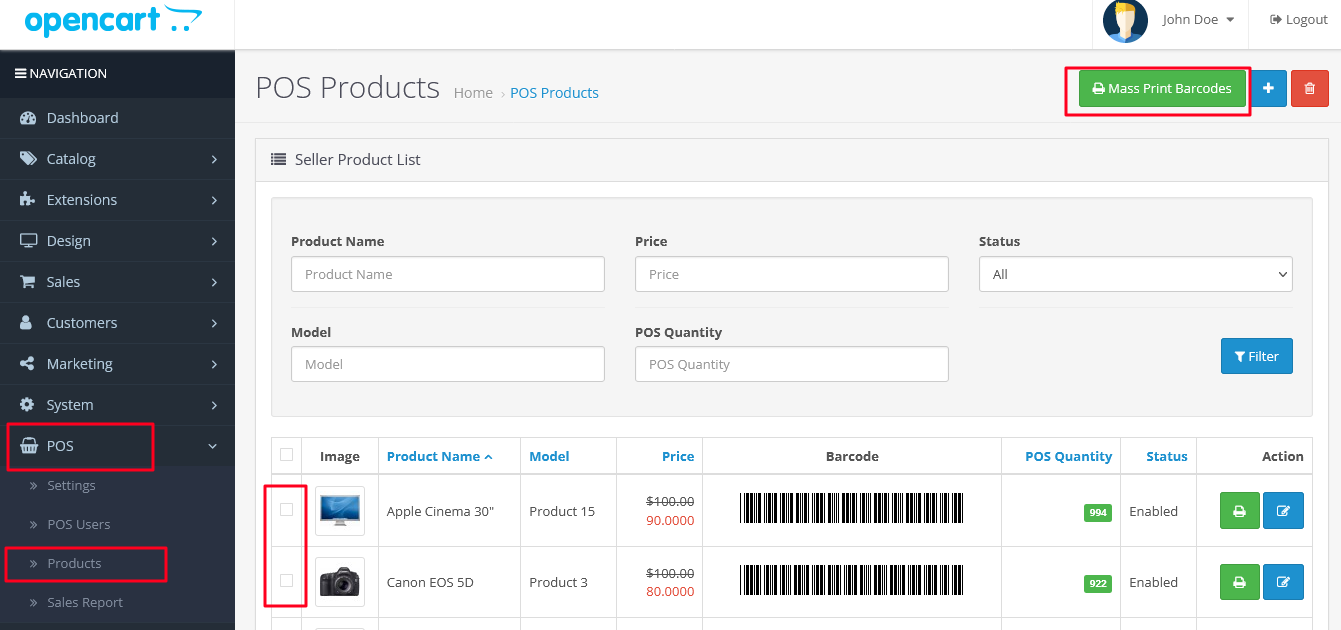Check the Apple Cinema 30" row checkbox

[287, 510]
